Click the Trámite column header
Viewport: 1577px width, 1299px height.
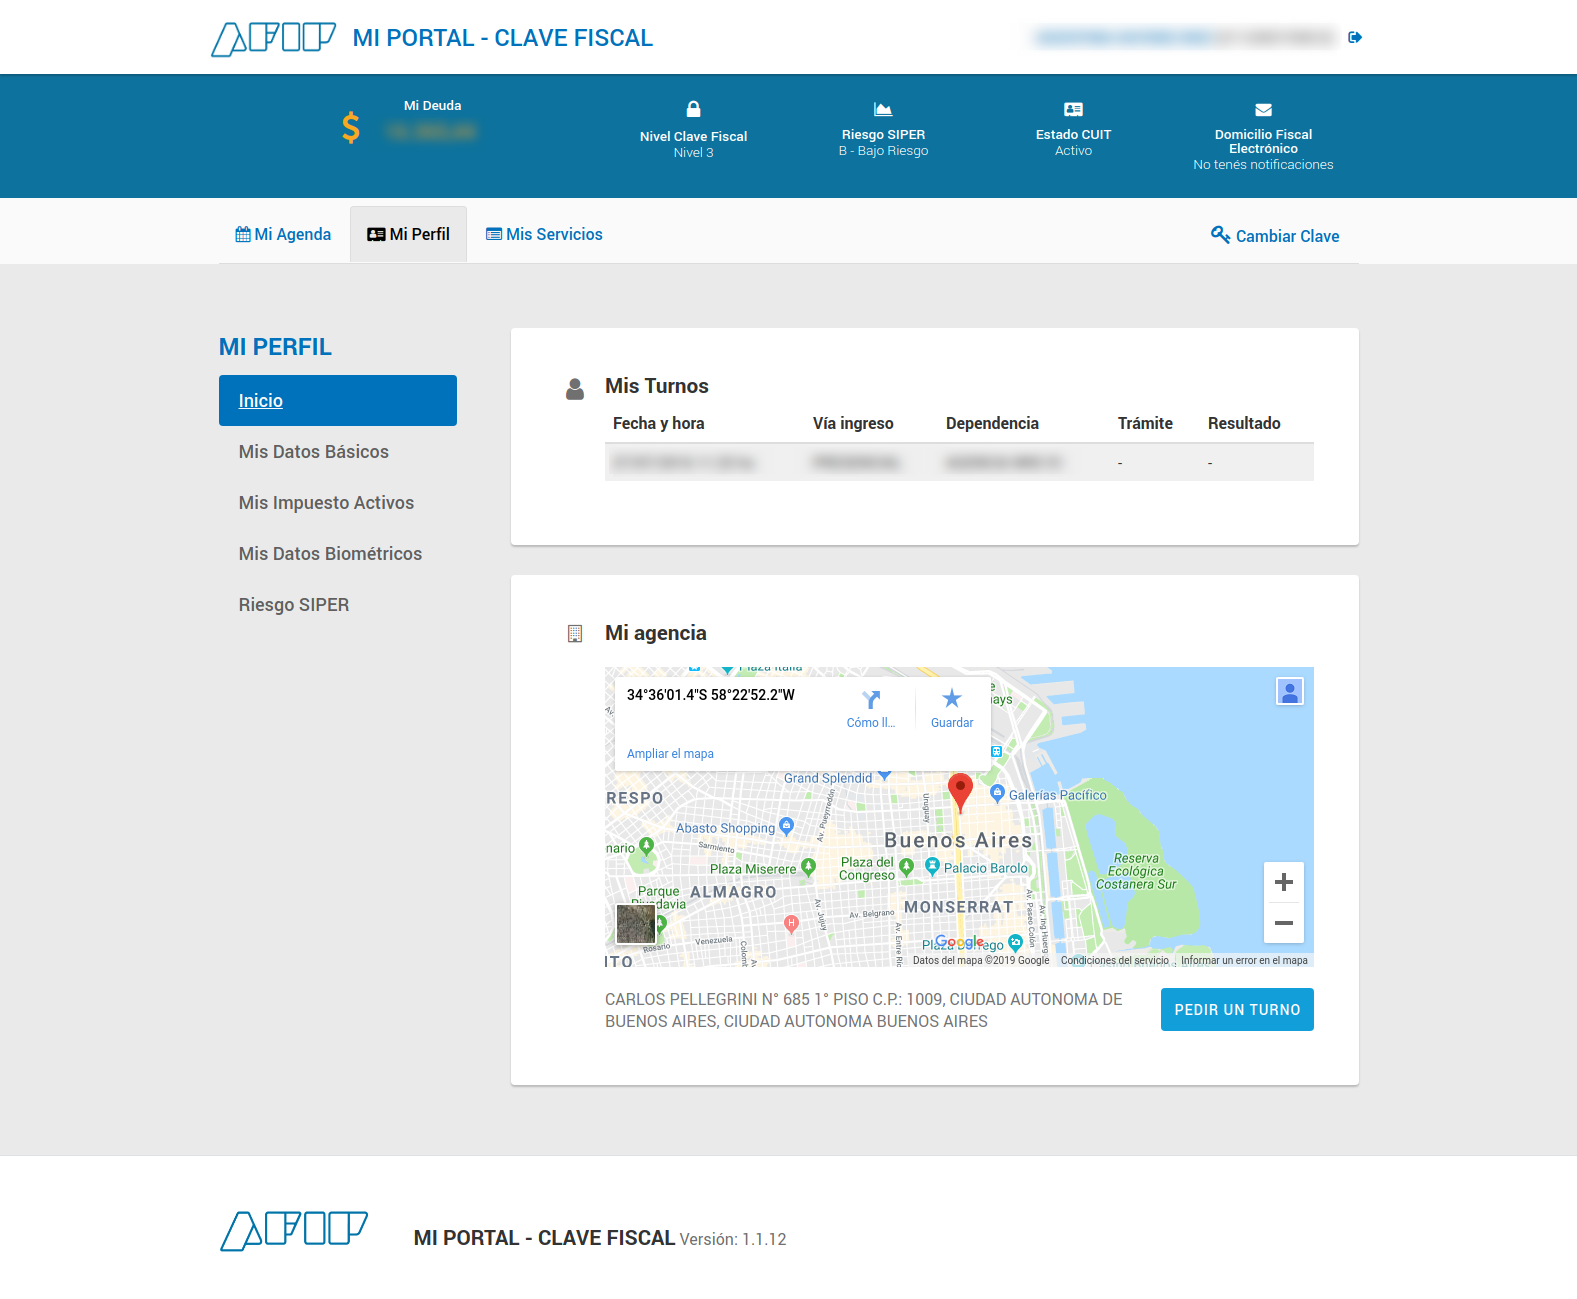(1145, 423)
